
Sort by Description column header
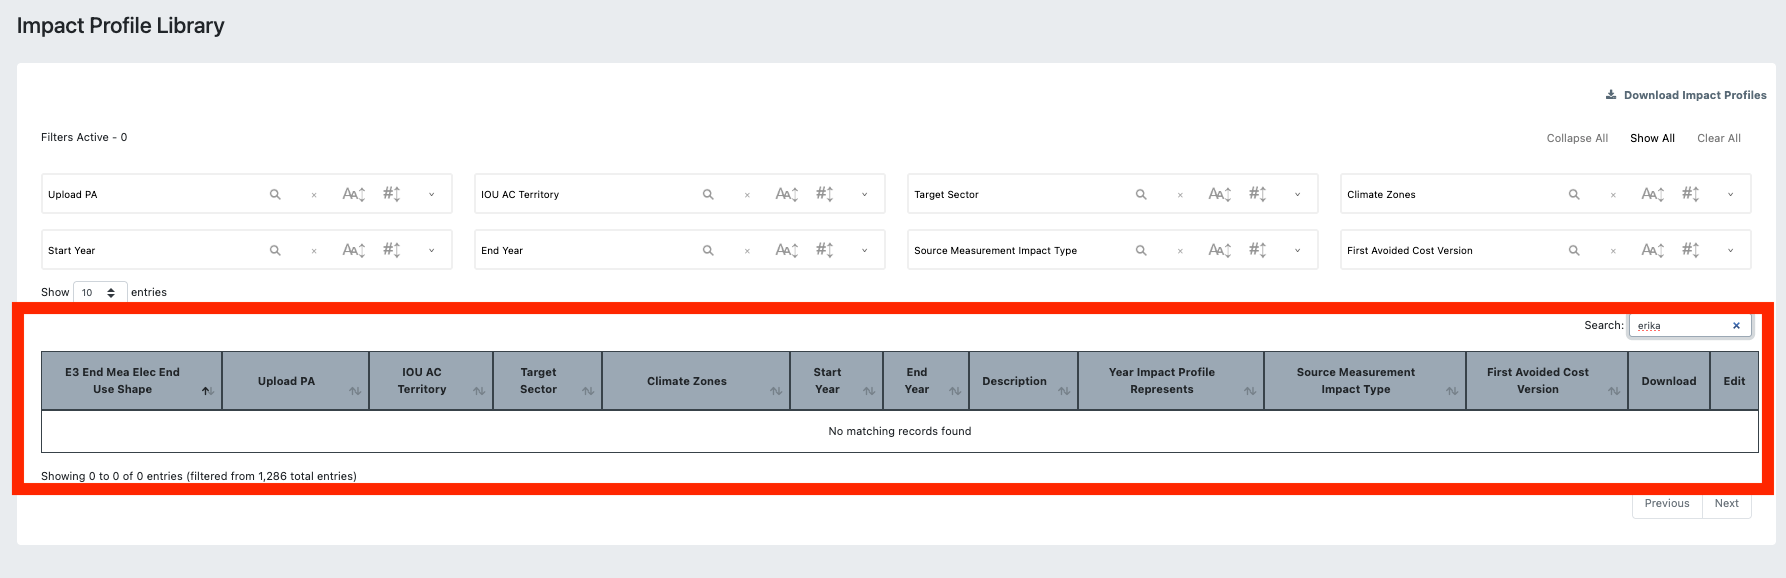coord(1023,381)
